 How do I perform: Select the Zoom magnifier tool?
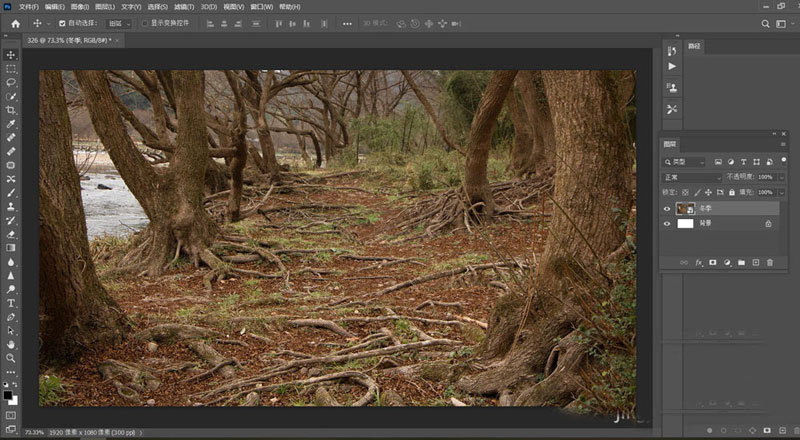coord(11,358)
